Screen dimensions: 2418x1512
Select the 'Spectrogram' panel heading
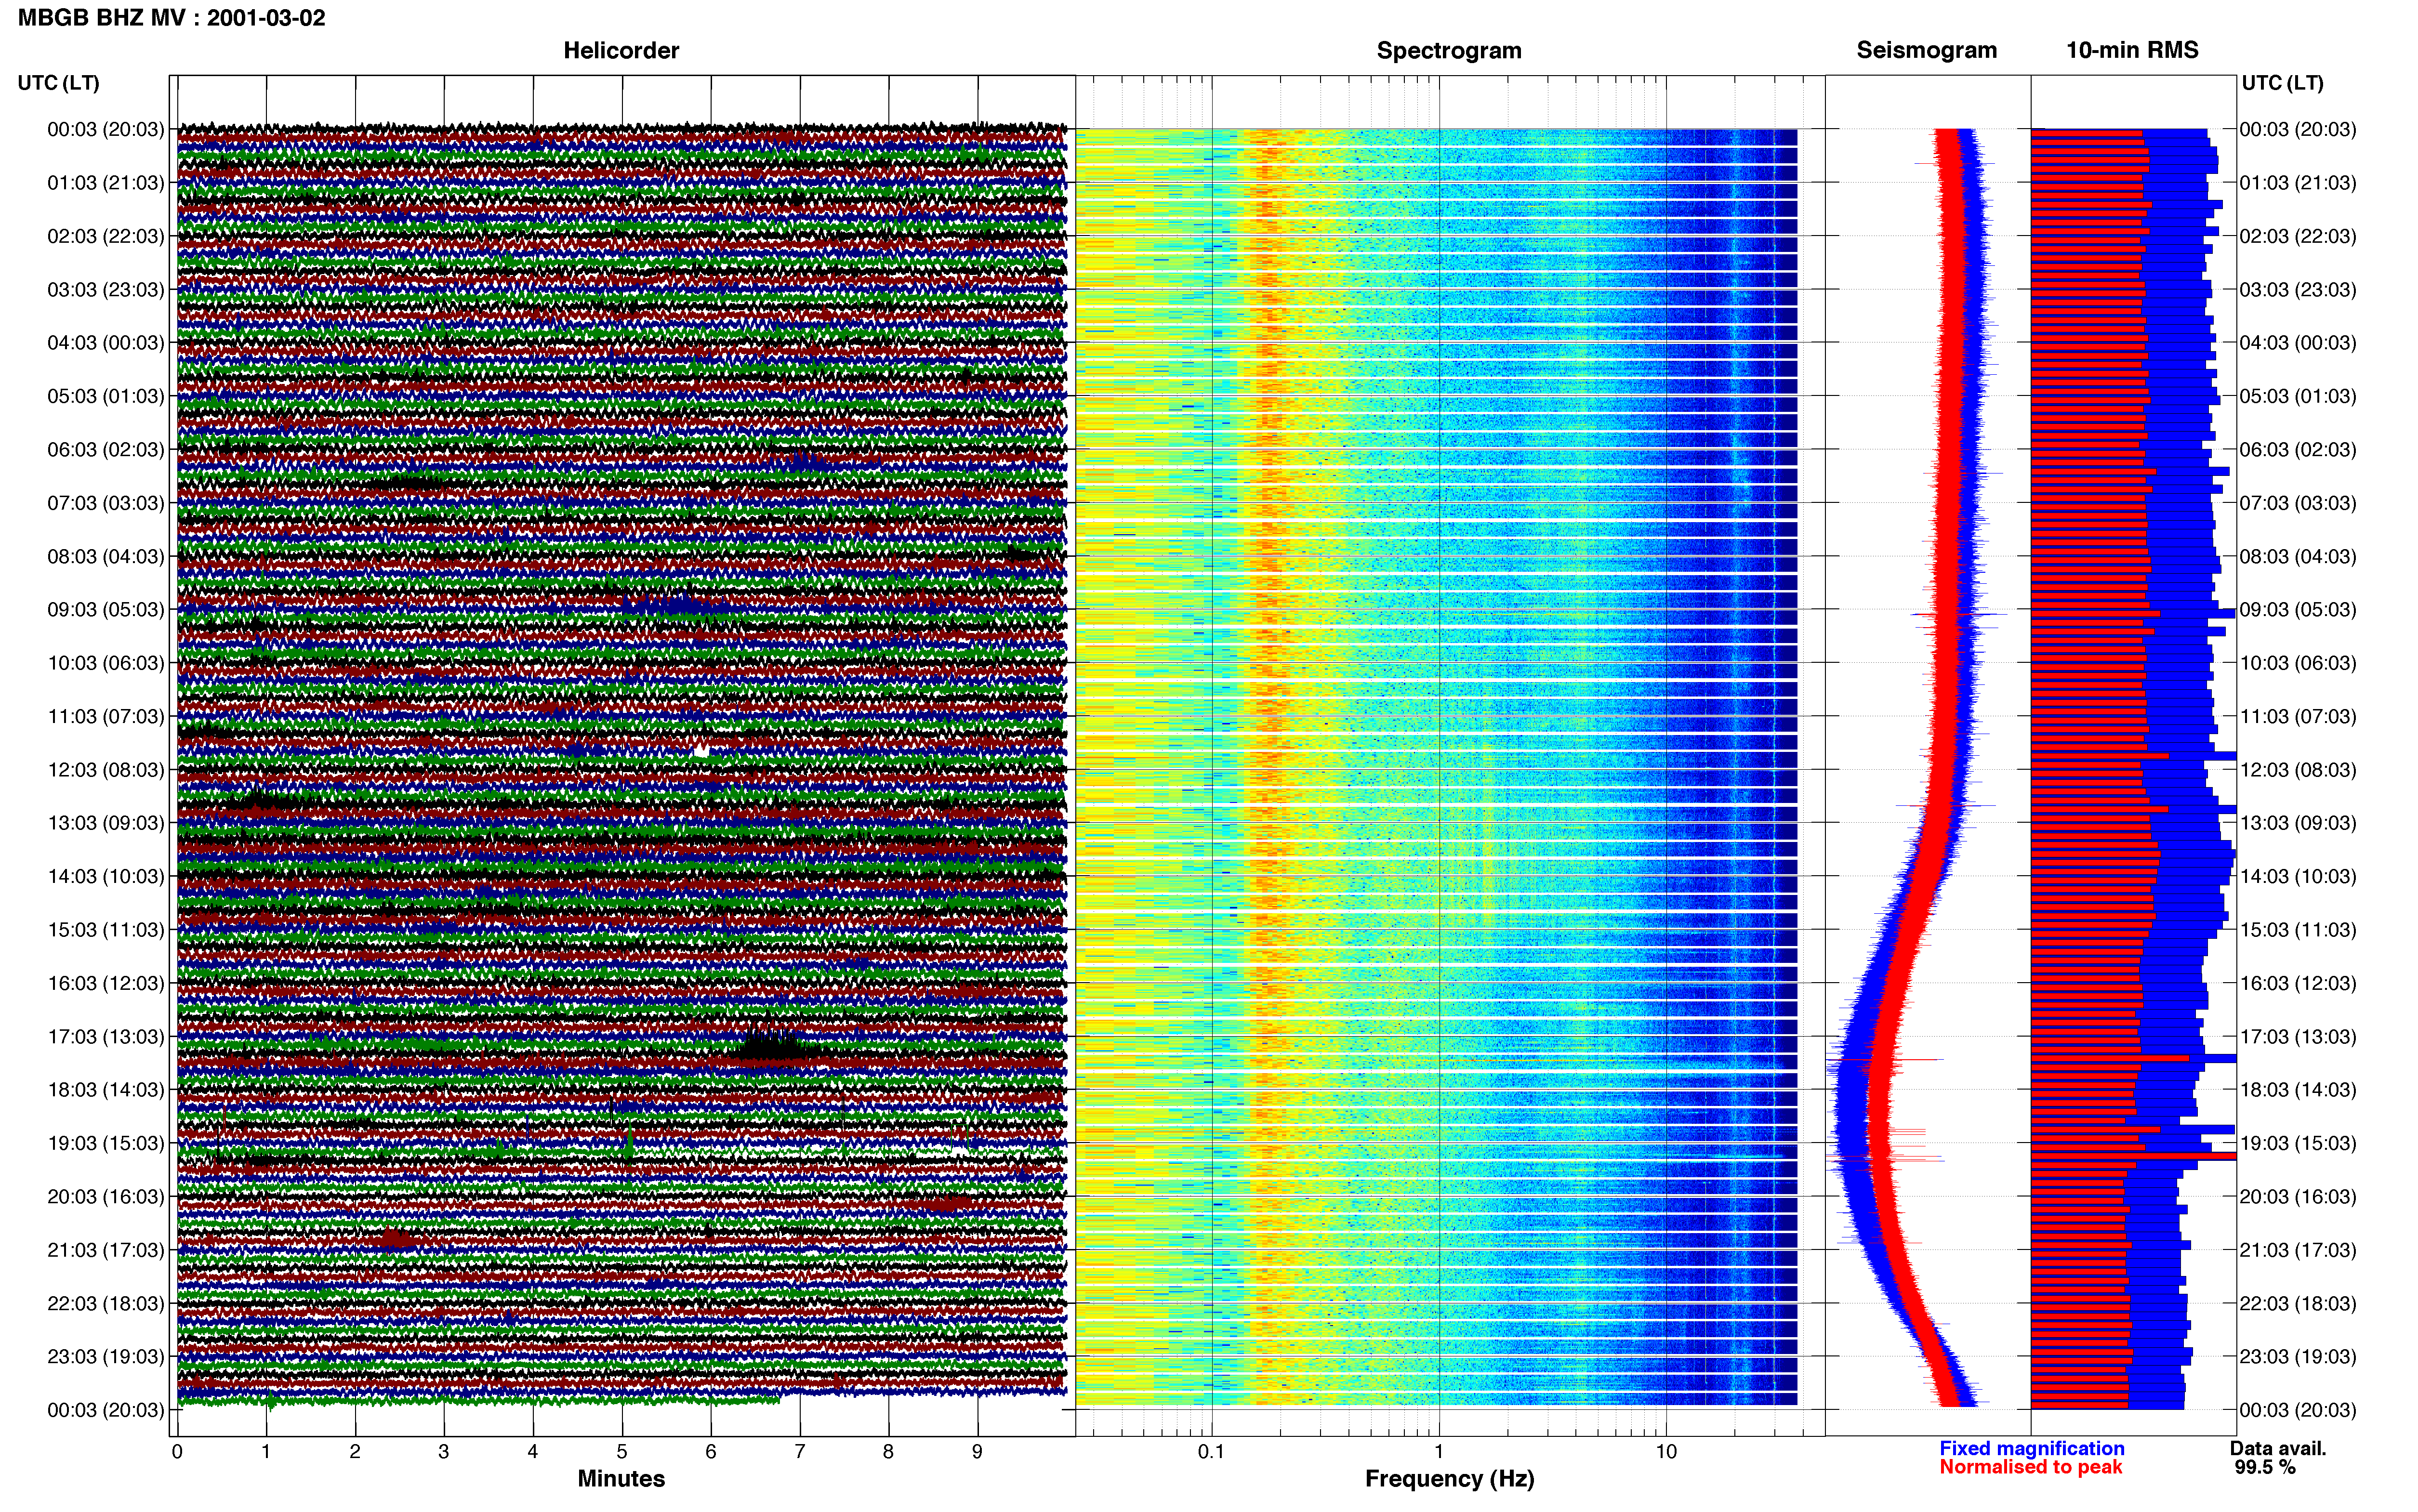(x=1449, y=51)
